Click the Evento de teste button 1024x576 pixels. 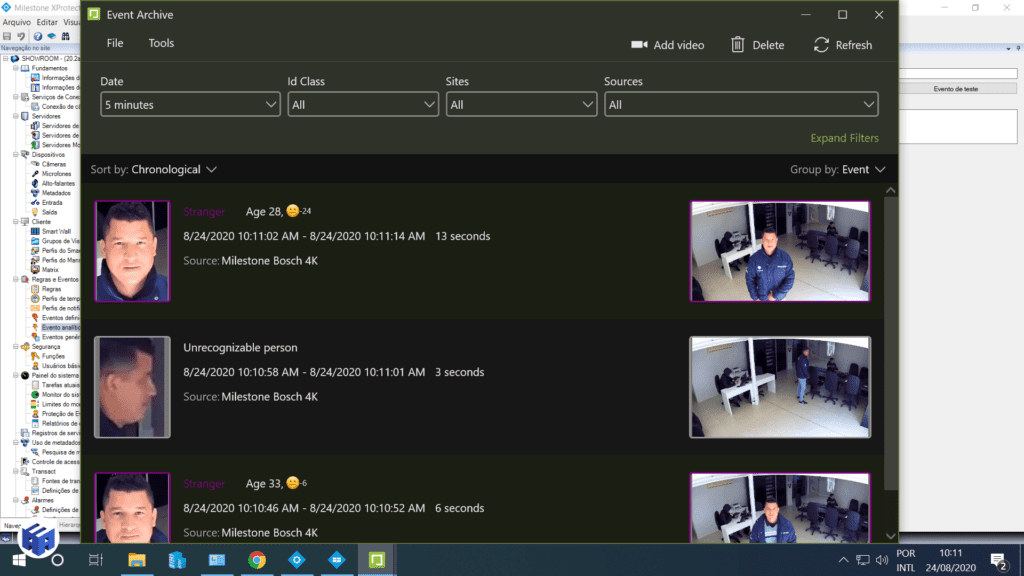pos(955,89)
